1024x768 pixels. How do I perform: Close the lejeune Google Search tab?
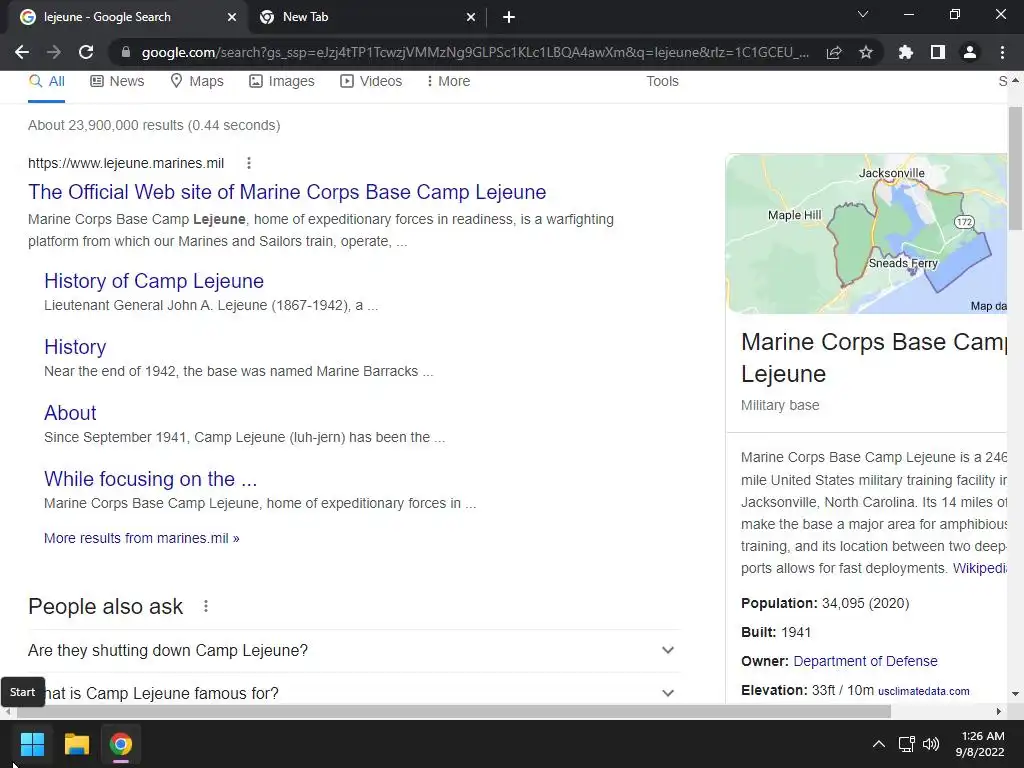pyautogui.click(x=231, y=17)
